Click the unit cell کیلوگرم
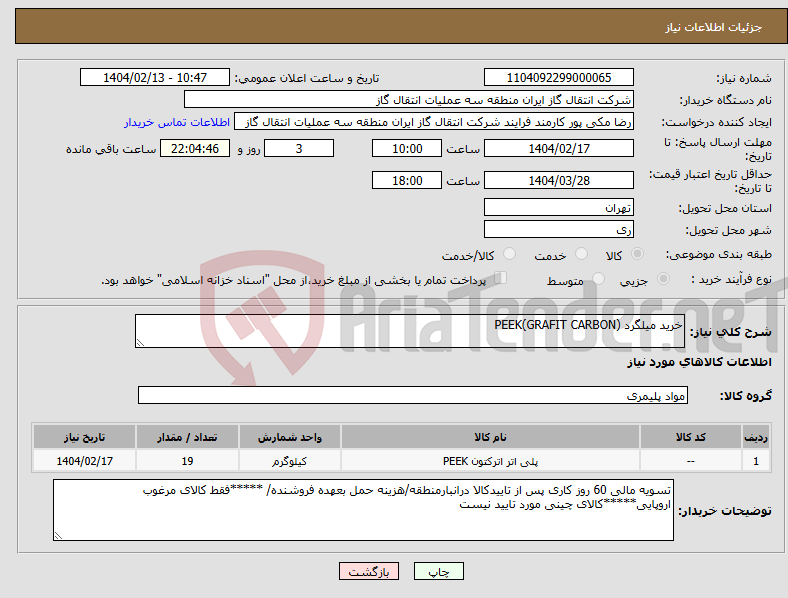 [x=290, y=460]
